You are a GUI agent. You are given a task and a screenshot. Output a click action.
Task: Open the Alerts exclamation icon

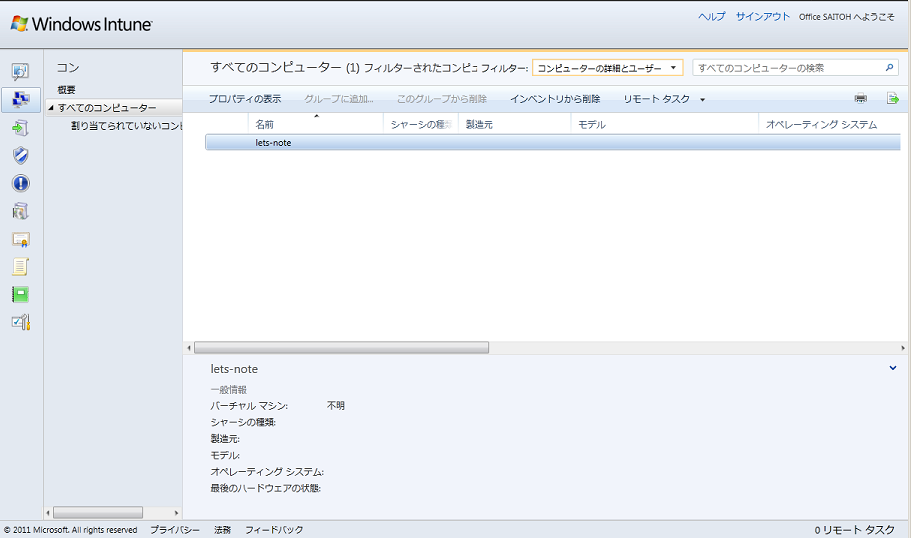[x=20, y=184]
